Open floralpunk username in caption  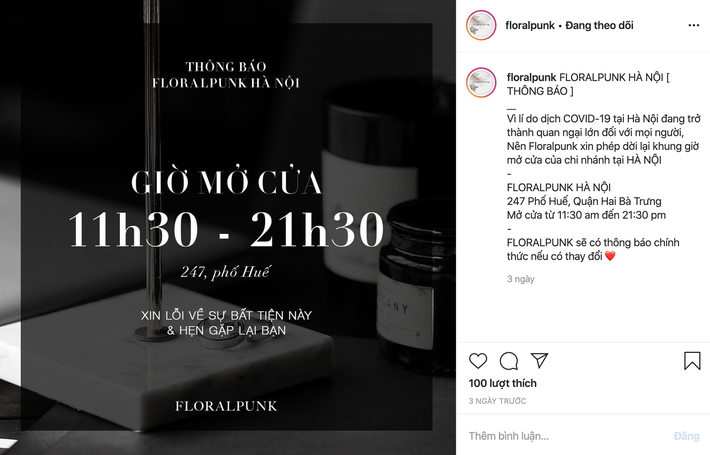[532, 77]
